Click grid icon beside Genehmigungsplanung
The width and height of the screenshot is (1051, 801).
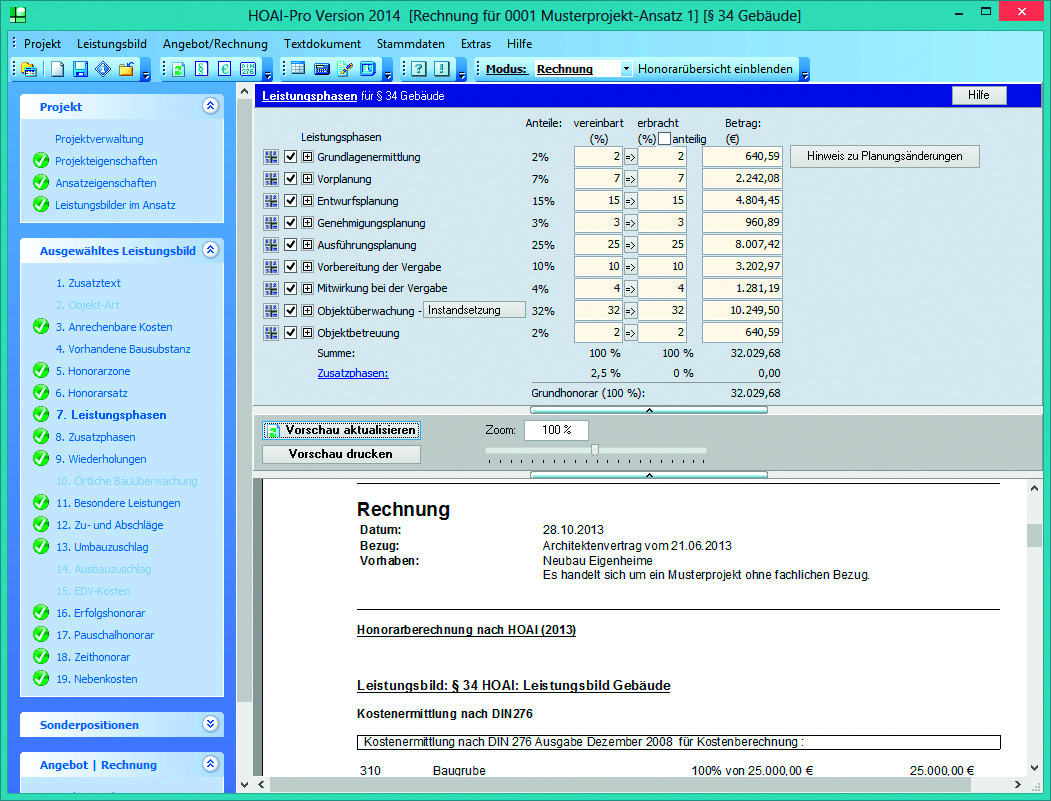point(271,223)
